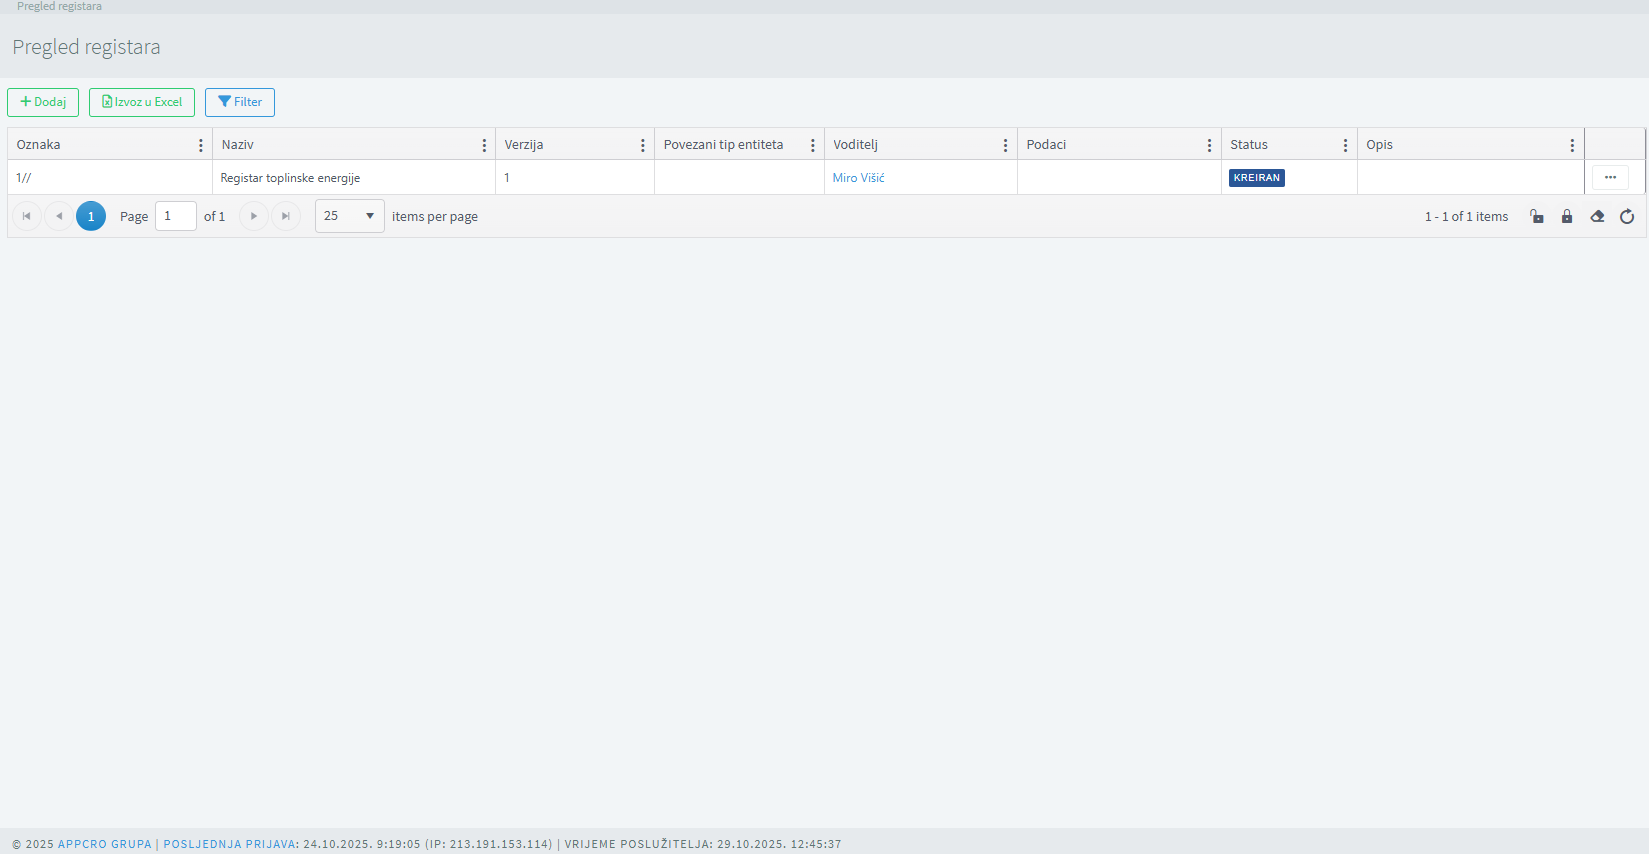Go to the last page using pager arrow
Screen dimensions: 1649x854
tap(286, 216)
